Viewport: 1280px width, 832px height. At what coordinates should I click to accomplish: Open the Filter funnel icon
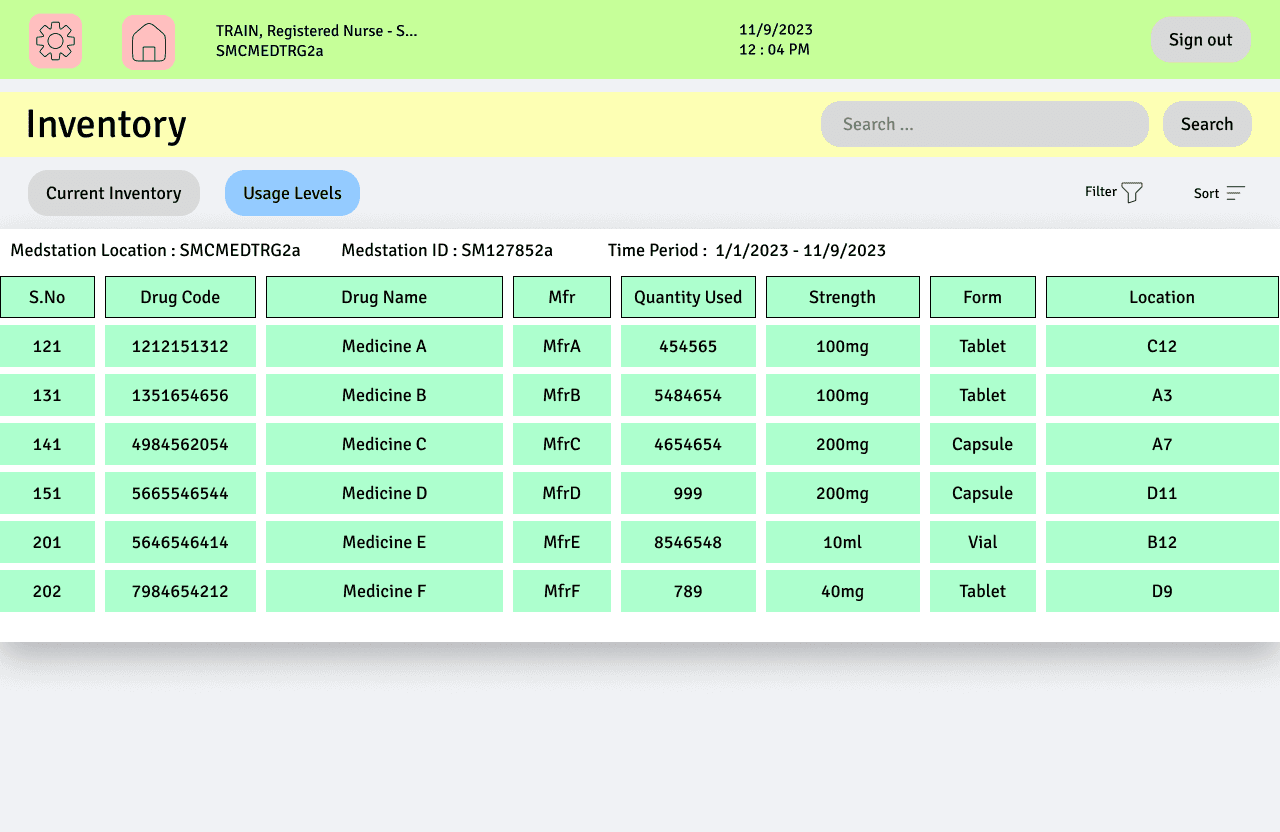(x=1132, y=192)
